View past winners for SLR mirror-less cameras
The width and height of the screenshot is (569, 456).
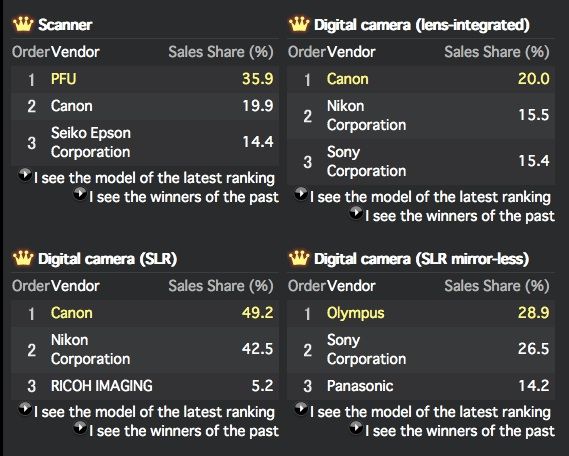[x=460, y=431]
